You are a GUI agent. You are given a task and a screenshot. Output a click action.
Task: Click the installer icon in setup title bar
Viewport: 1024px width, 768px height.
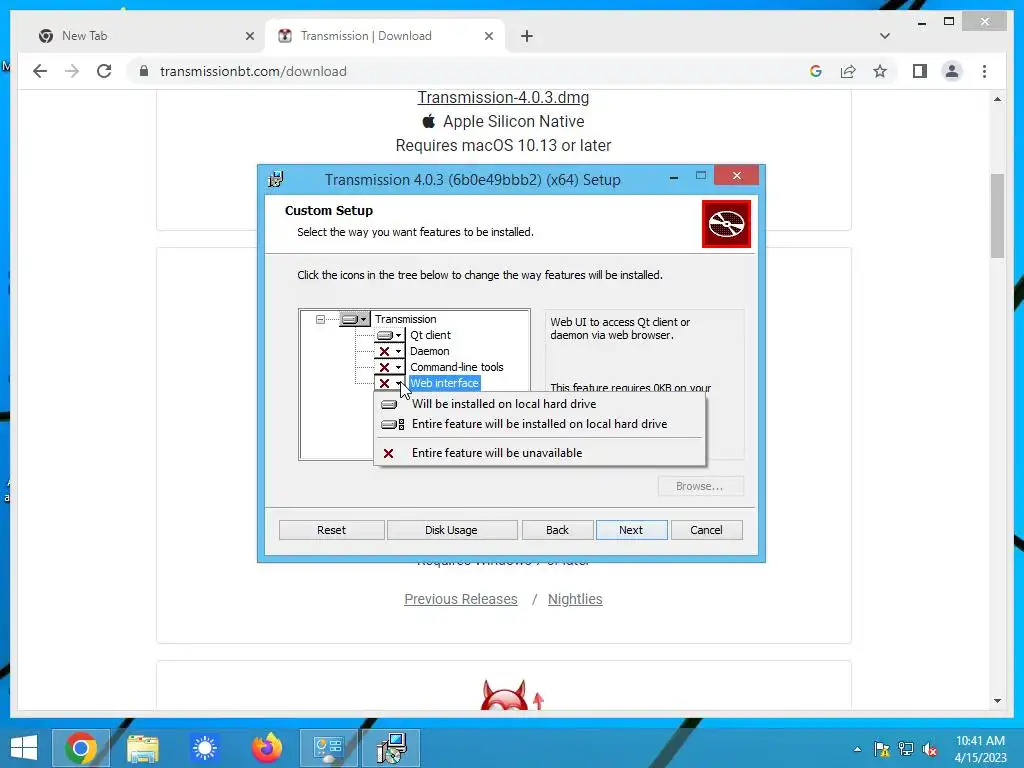tap(276, 180)
